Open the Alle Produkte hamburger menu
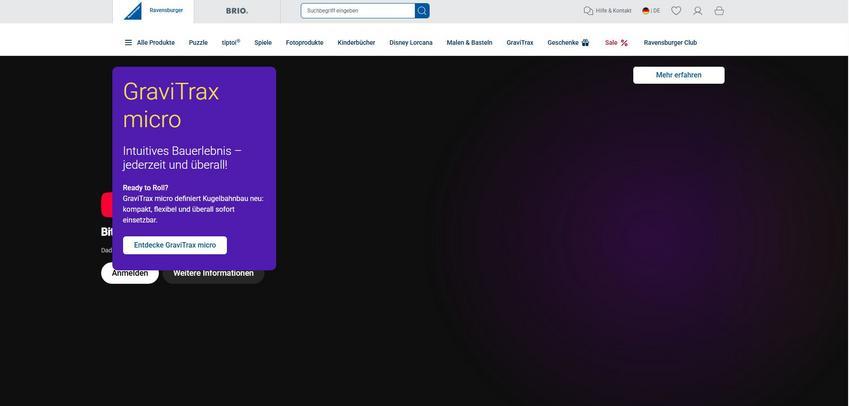Screen dimensions: 849x406 150,43
